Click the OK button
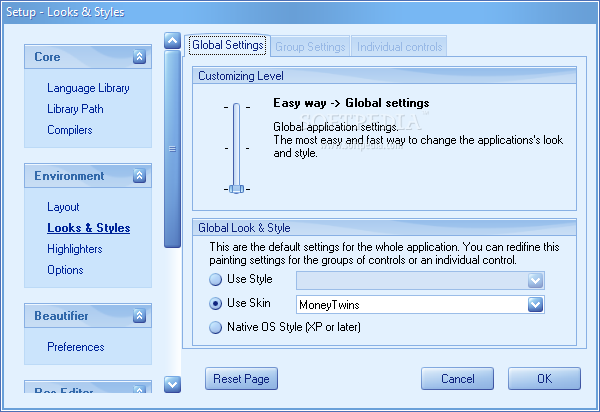 pos(544,379)
